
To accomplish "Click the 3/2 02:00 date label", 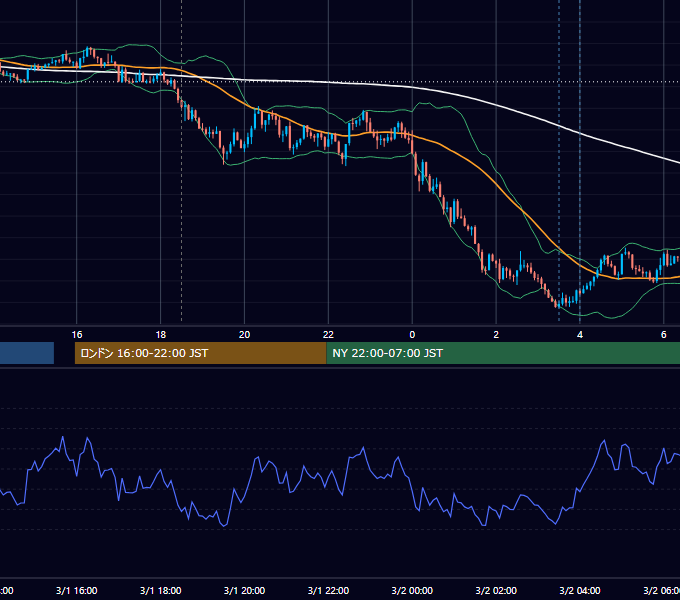I will pos(496,590).
